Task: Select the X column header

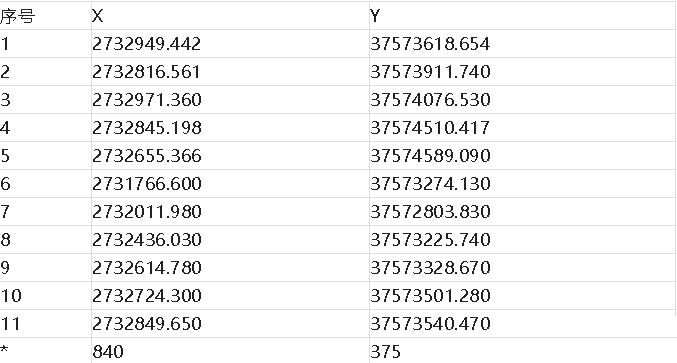Action: point(230,16)
